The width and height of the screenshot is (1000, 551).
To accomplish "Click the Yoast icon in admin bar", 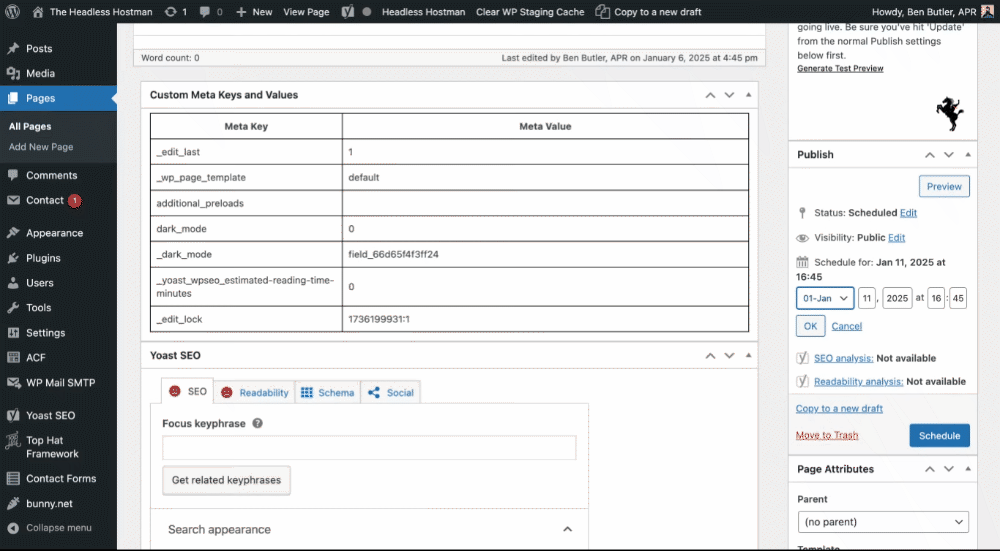I will pyautogui.click(x=348, y=12).
